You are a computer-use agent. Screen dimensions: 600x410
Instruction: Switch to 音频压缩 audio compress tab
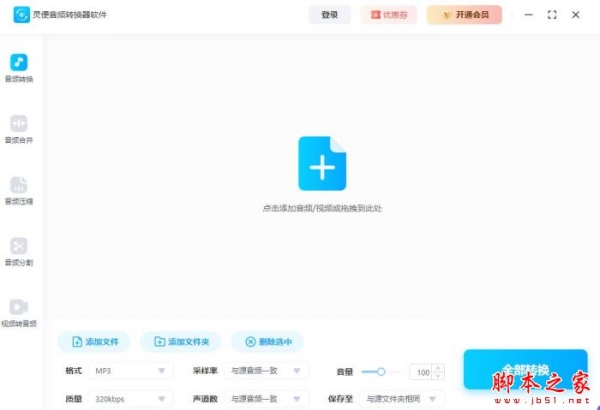tap(19, 191)
